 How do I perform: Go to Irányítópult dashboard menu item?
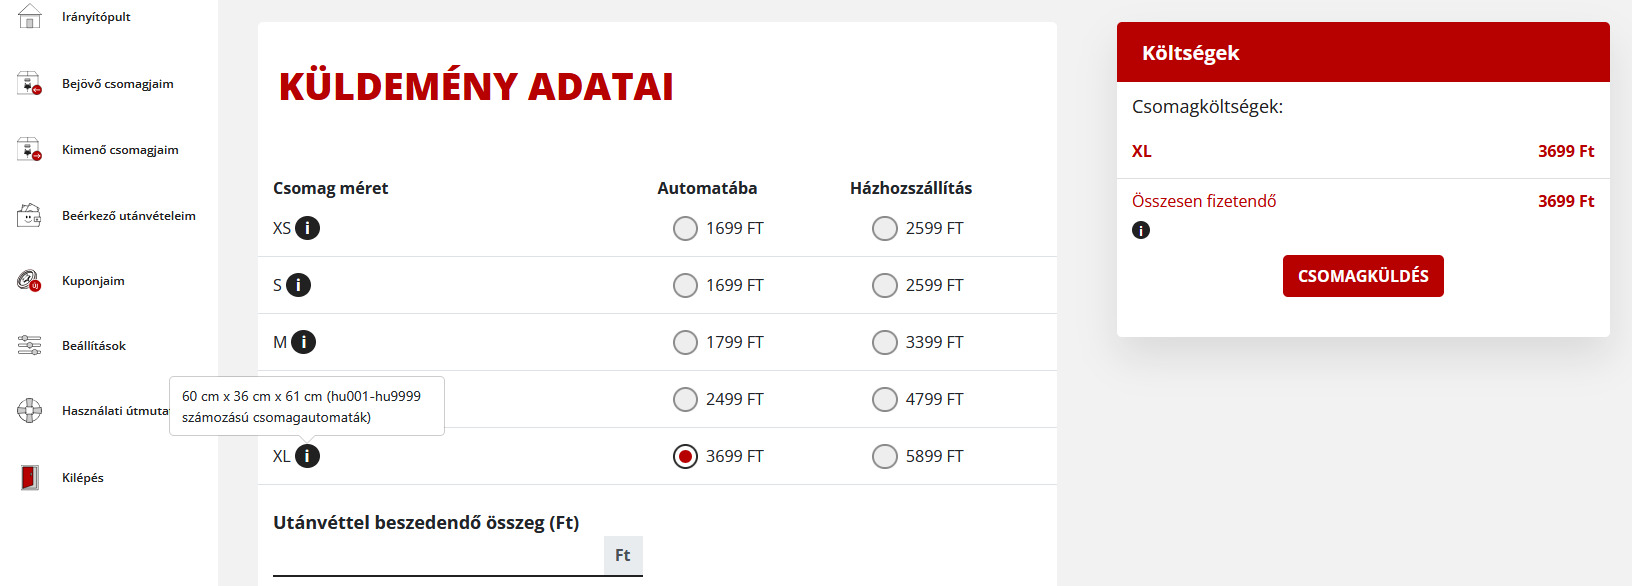click(x=96, y=17)
